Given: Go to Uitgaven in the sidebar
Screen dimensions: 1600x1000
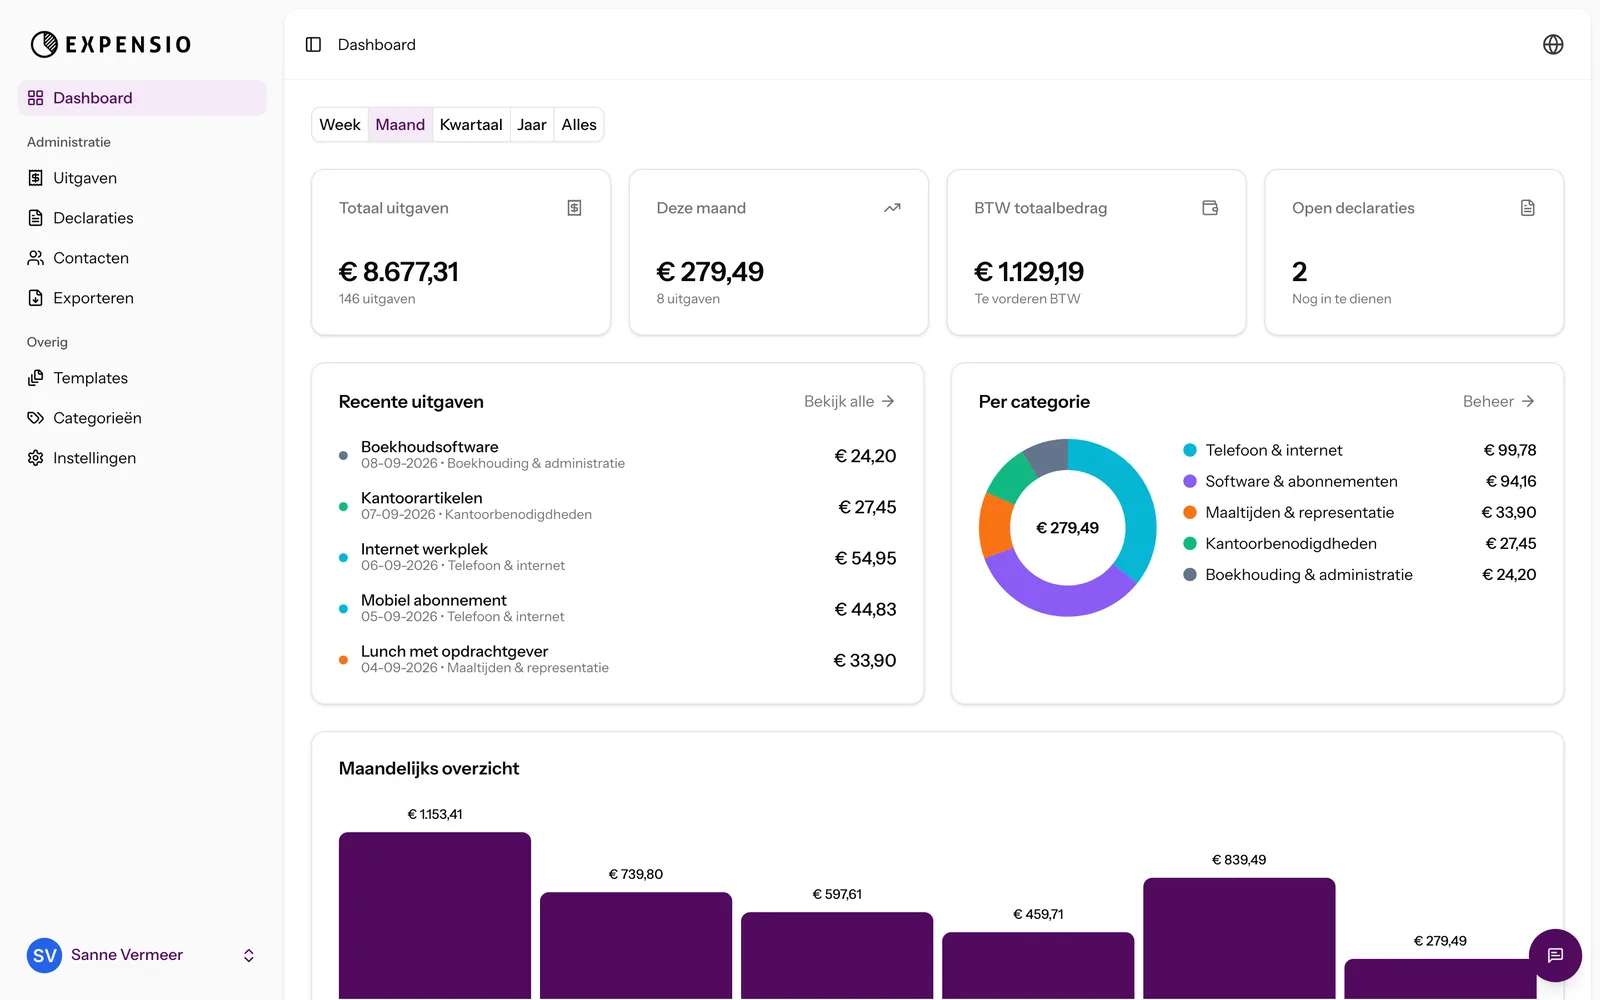Looking at the screenshot, I should point(142,178).
